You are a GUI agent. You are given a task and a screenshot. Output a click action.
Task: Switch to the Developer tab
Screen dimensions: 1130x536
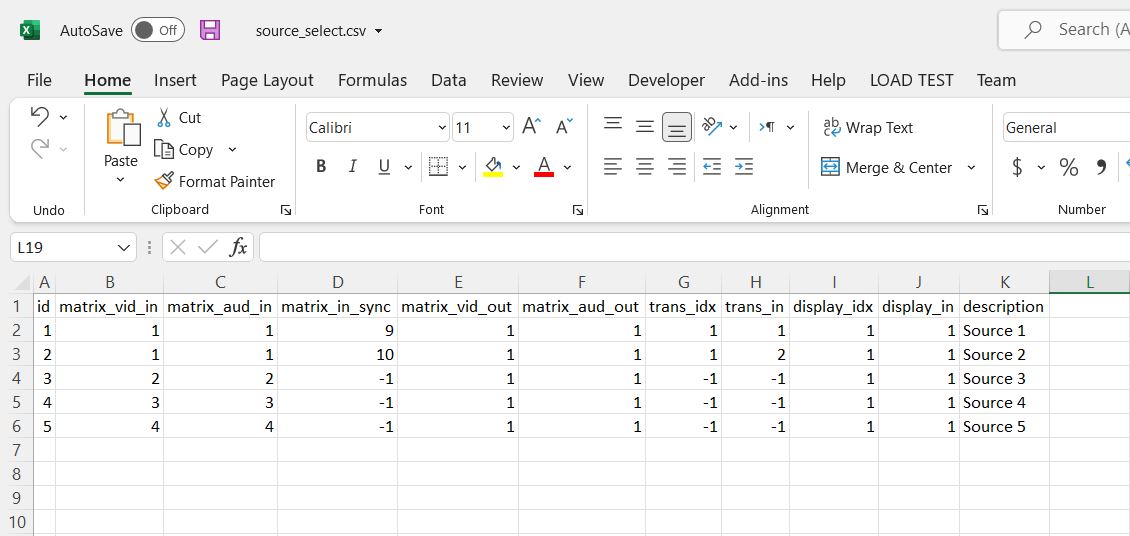tap(666, 80)
